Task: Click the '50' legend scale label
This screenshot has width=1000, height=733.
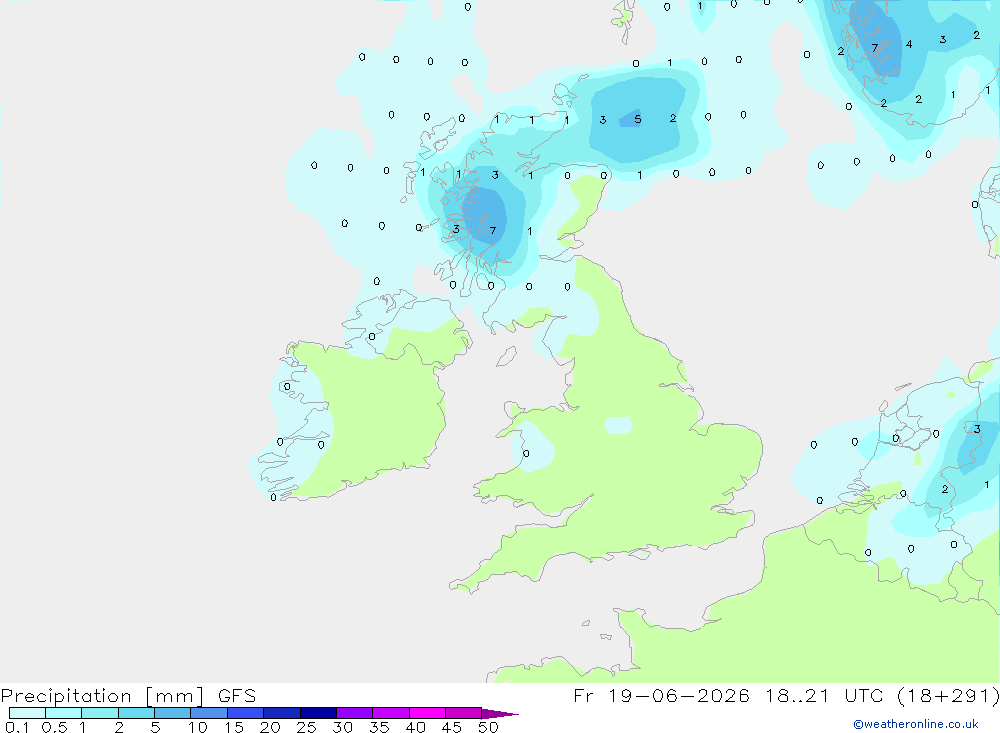Action: click(x=488, y=727)
